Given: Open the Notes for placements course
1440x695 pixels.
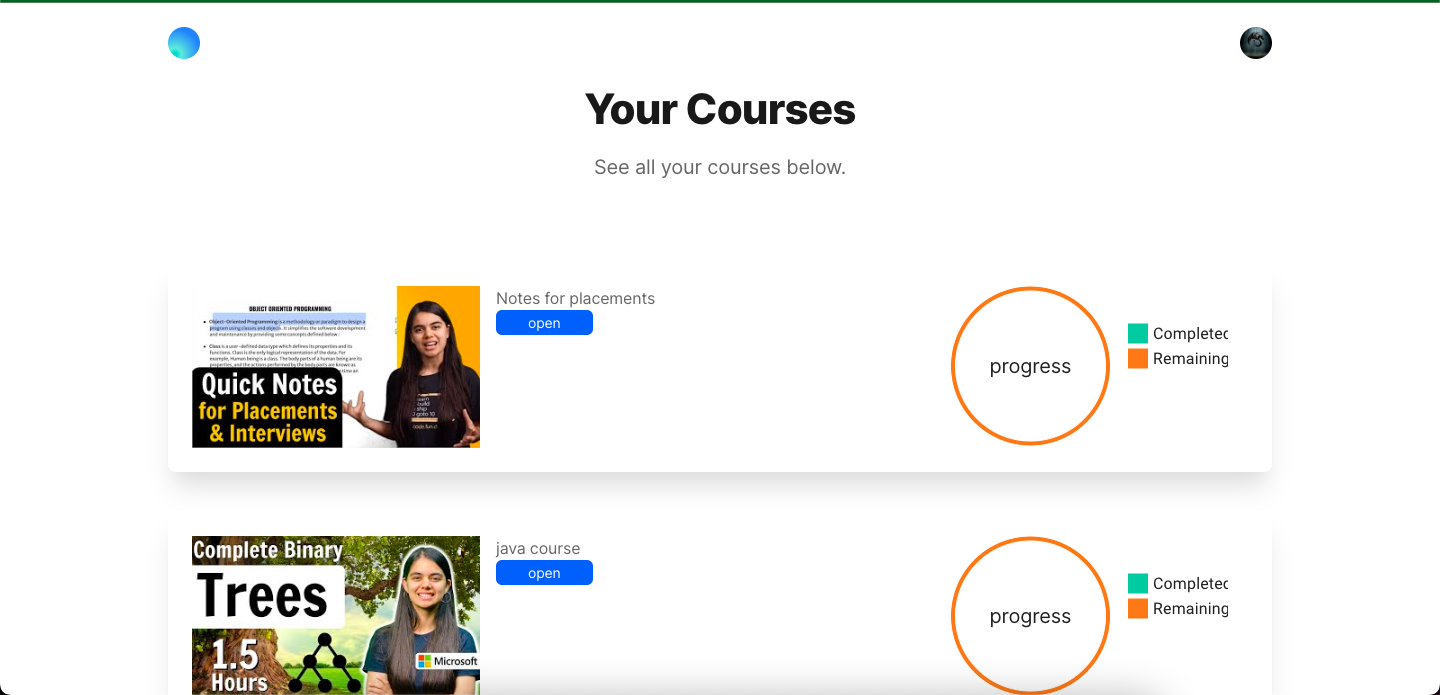Looking at the screenshot, I should pos(544,323).
